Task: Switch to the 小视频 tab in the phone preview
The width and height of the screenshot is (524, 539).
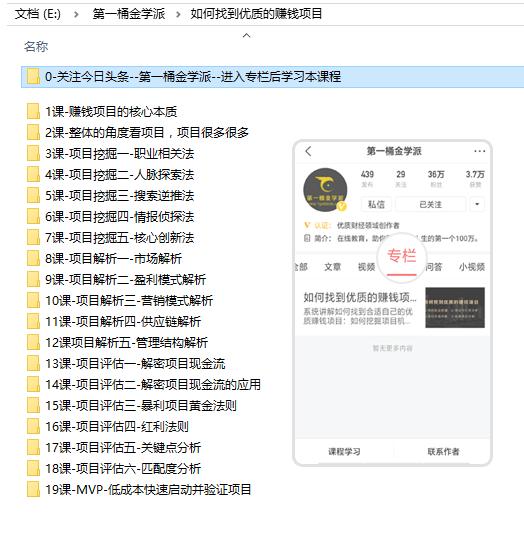Action: (472, 267)
